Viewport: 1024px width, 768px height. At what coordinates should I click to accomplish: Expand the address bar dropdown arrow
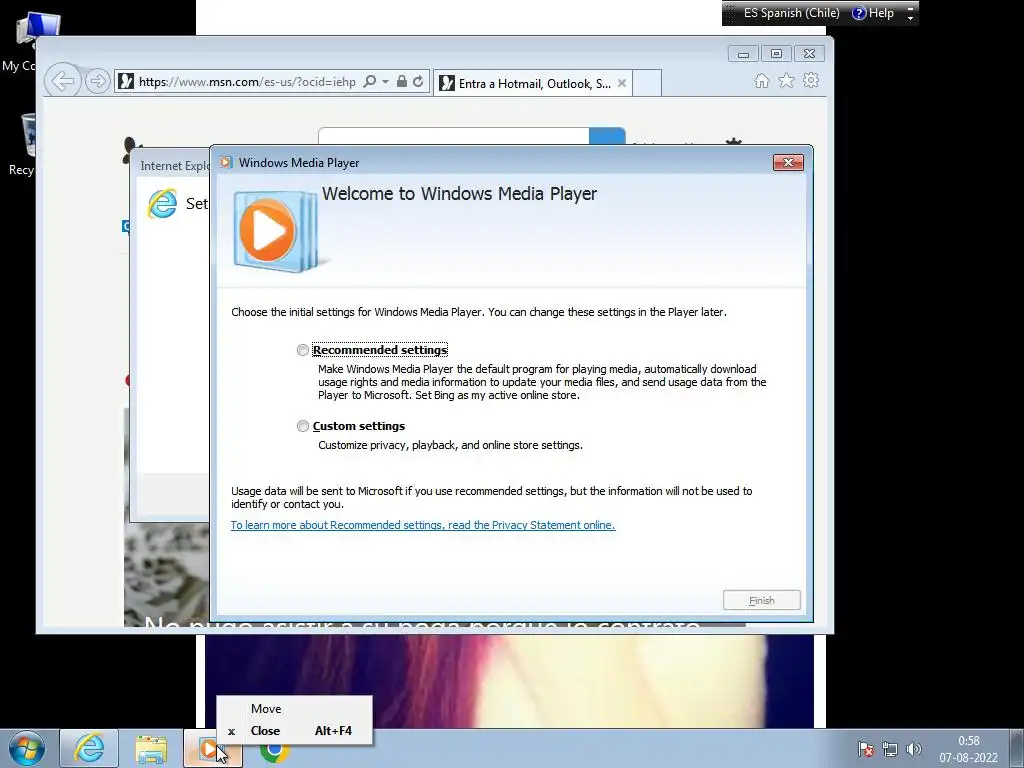385,82
